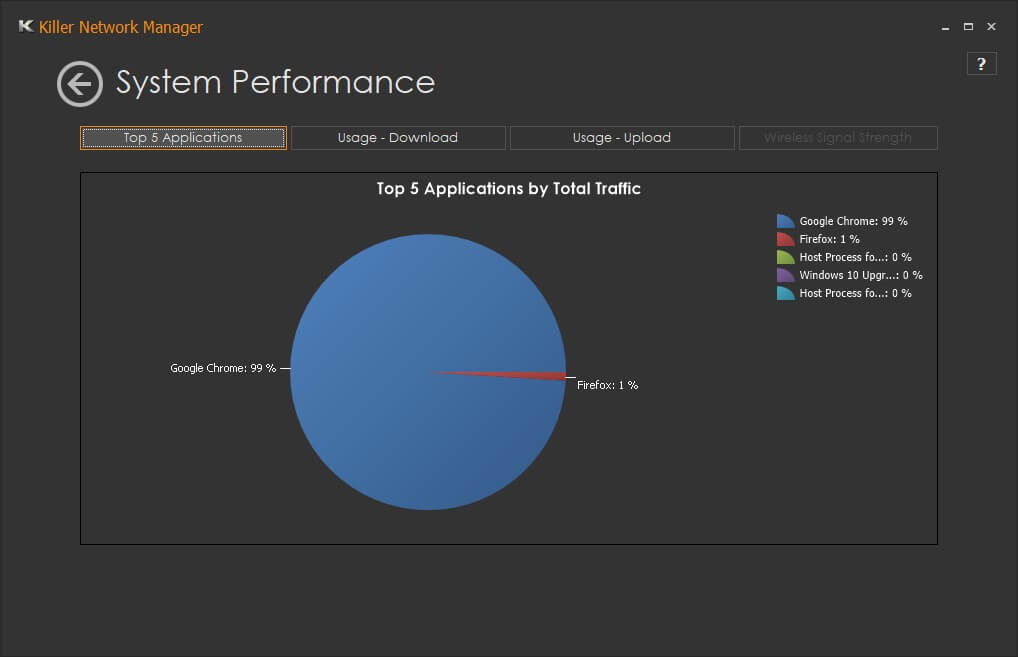
Task: Click the blue Google Chrome legend swatch
Action: (786, 222)
